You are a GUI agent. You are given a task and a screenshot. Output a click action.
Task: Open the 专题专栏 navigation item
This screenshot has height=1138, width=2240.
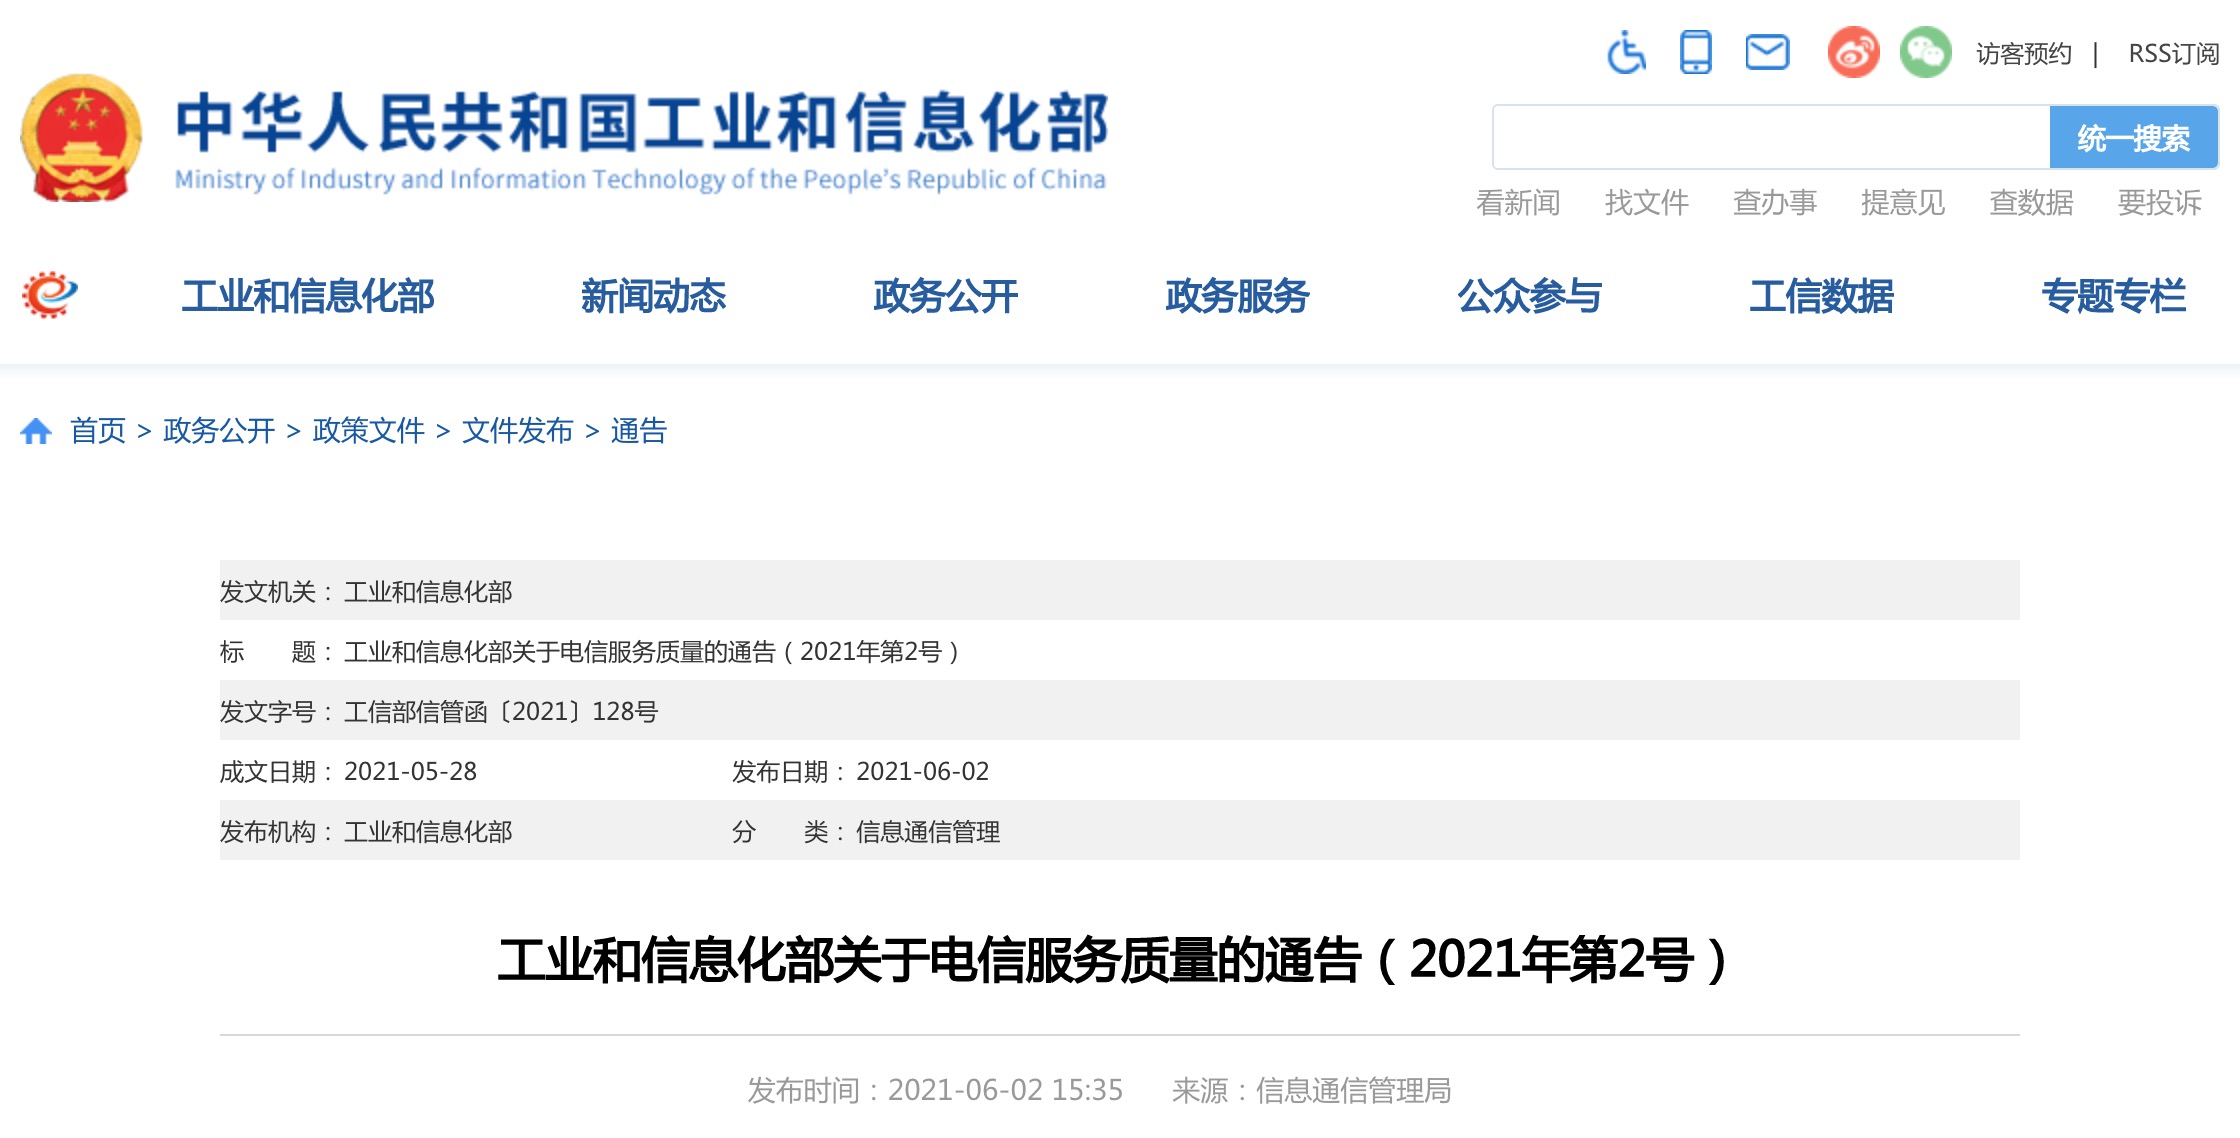[2113, 296]
